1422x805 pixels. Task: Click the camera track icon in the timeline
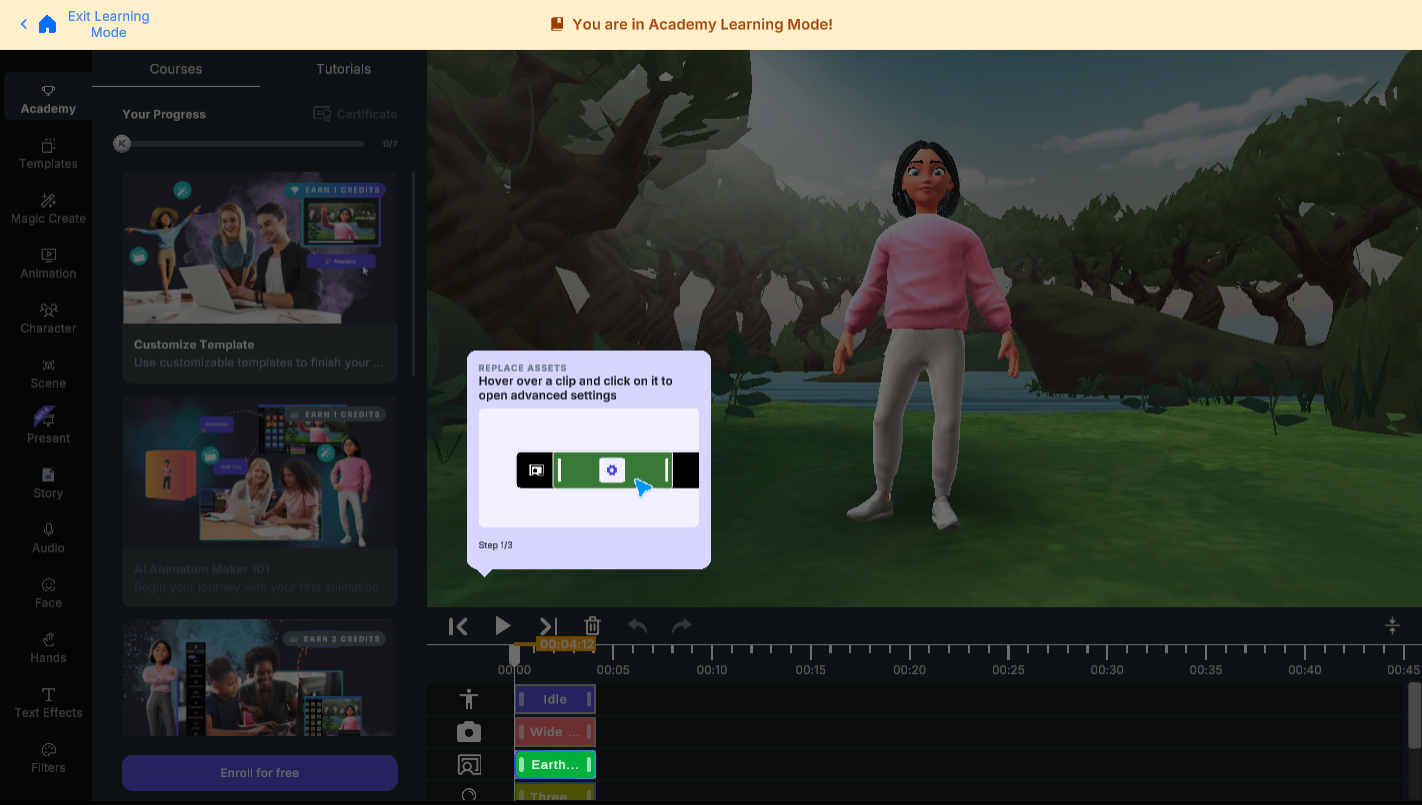coord(468,732)
